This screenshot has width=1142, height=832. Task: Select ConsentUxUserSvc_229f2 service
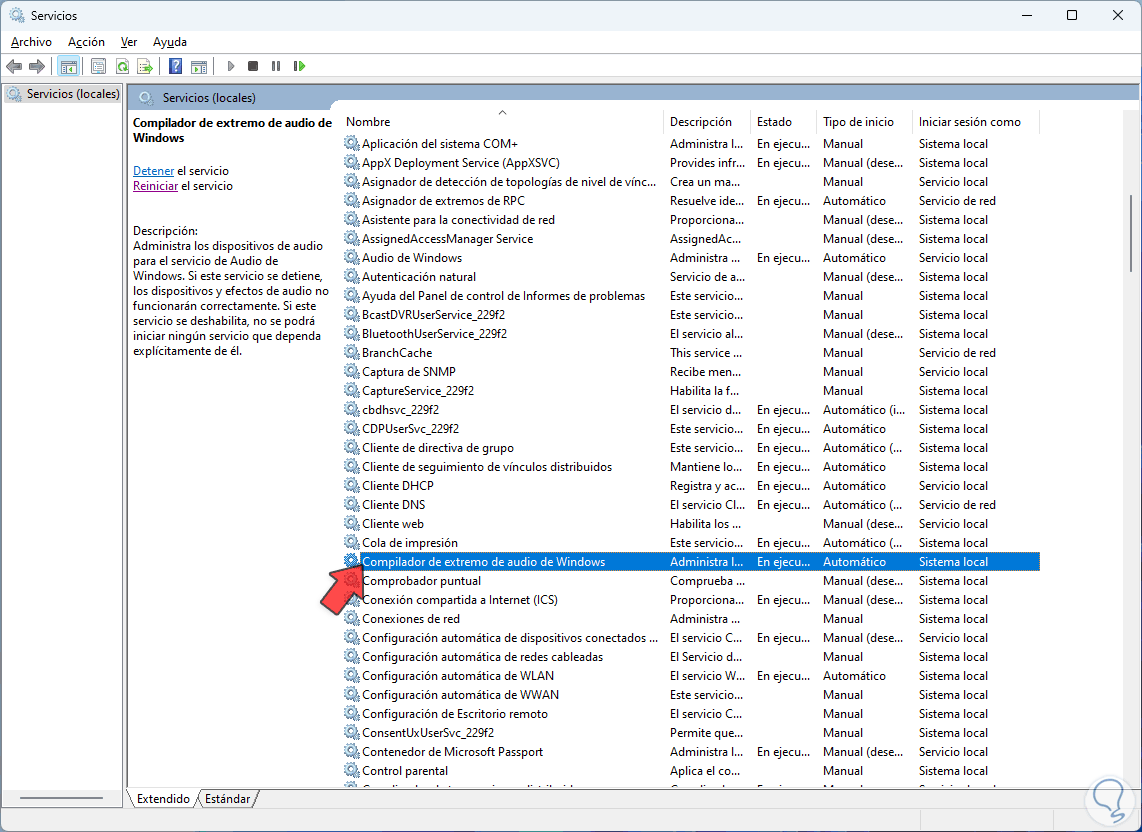click(690, 732)
